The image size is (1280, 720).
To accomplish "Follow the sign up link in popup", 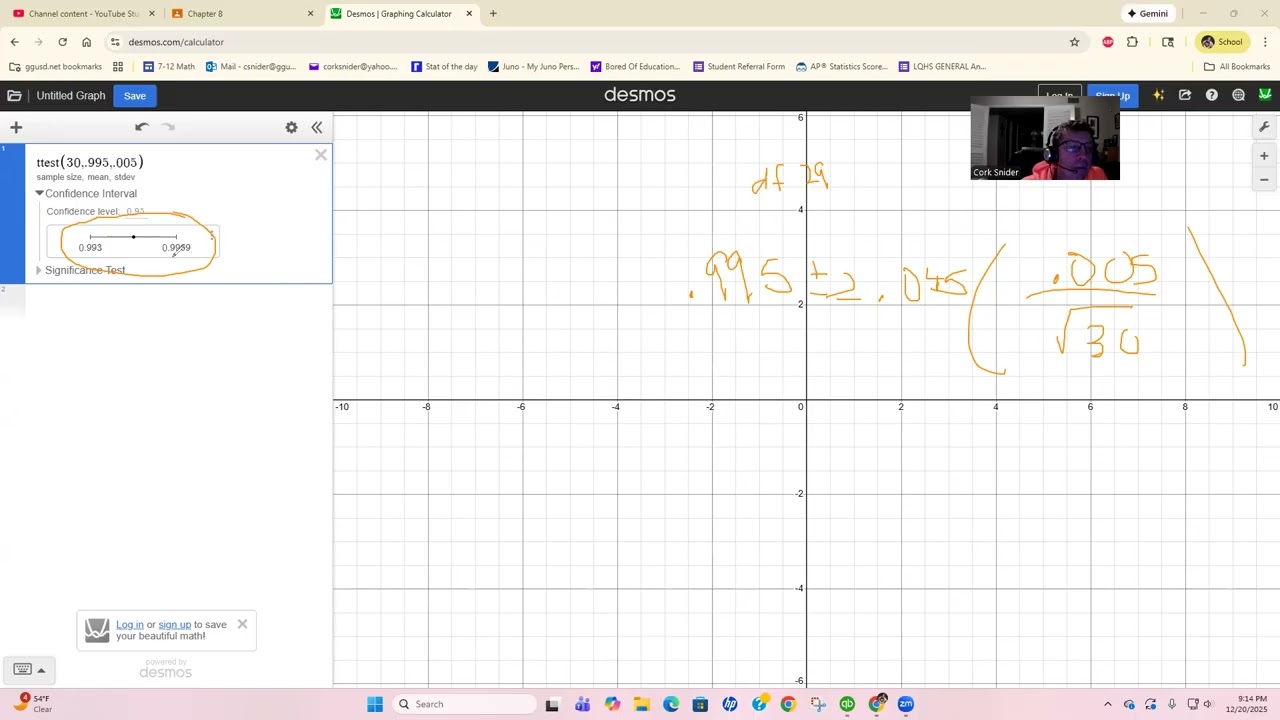I will pyautogui.click(x=174, y=624).
